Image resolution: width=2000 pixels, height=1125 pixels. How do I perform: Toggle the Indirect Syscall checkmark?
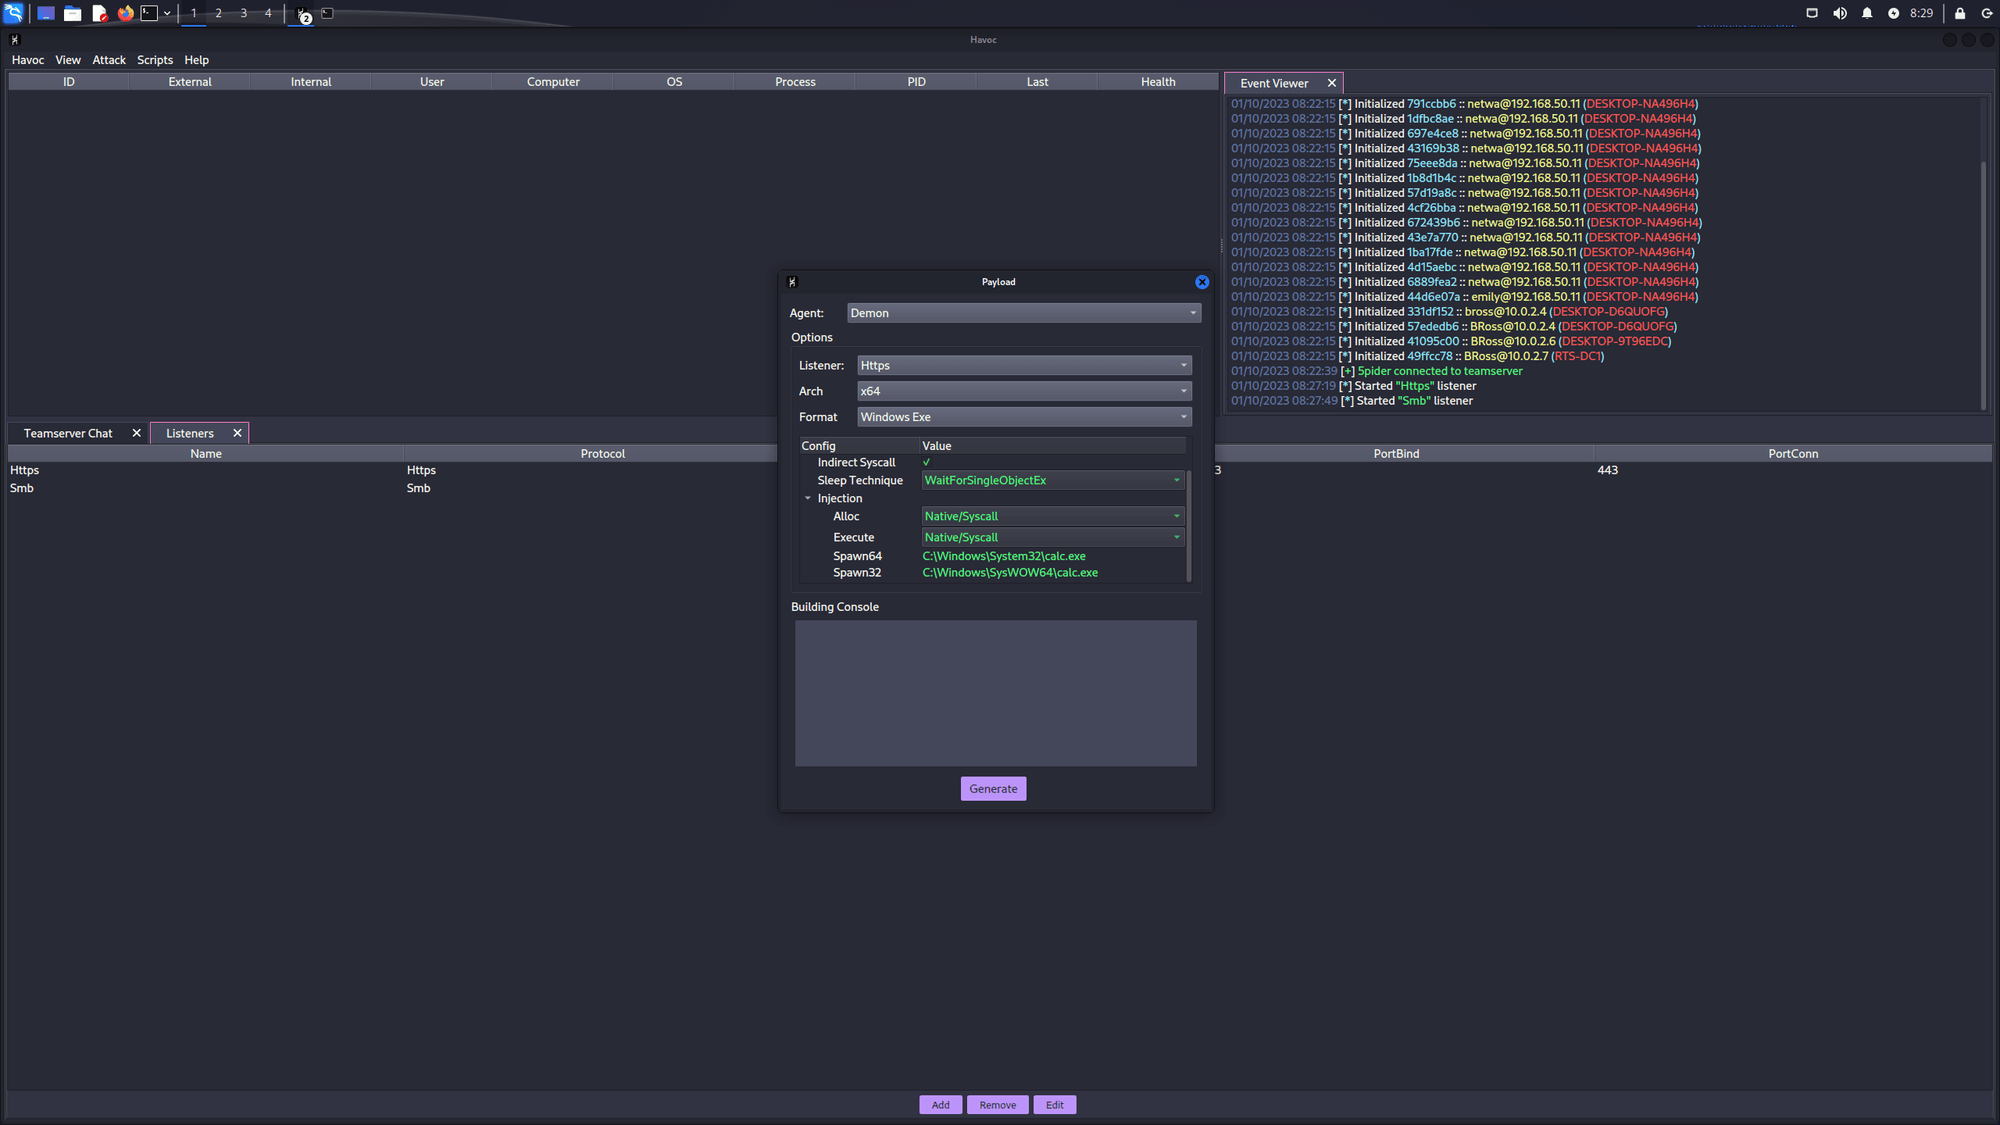926,462
